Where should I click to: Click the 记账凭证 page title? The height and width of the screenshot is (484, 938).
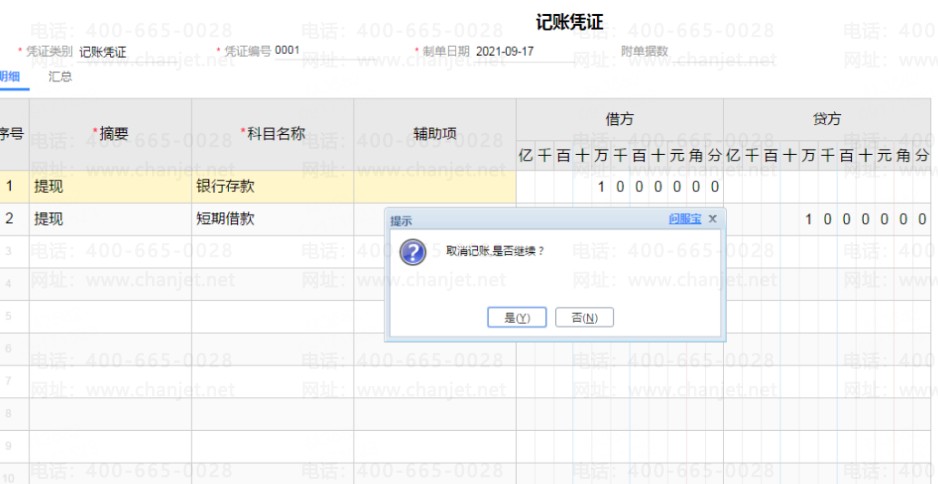point(570,23)
